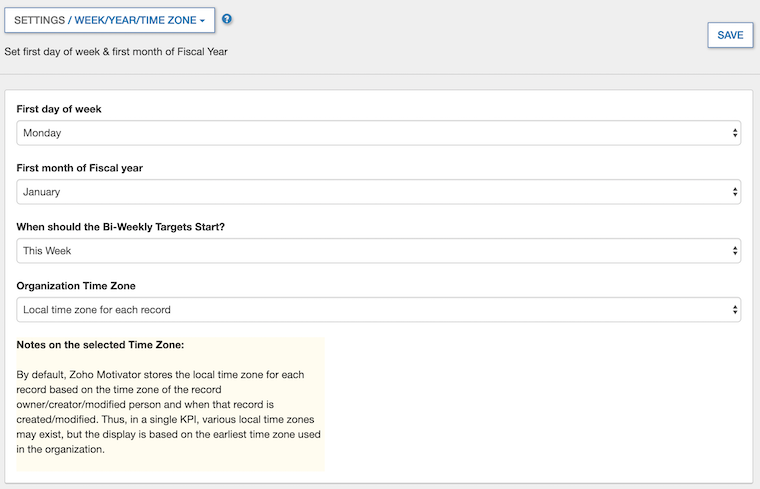
Task: Click the 'First day of week' label
Action: tap(59, 109)
